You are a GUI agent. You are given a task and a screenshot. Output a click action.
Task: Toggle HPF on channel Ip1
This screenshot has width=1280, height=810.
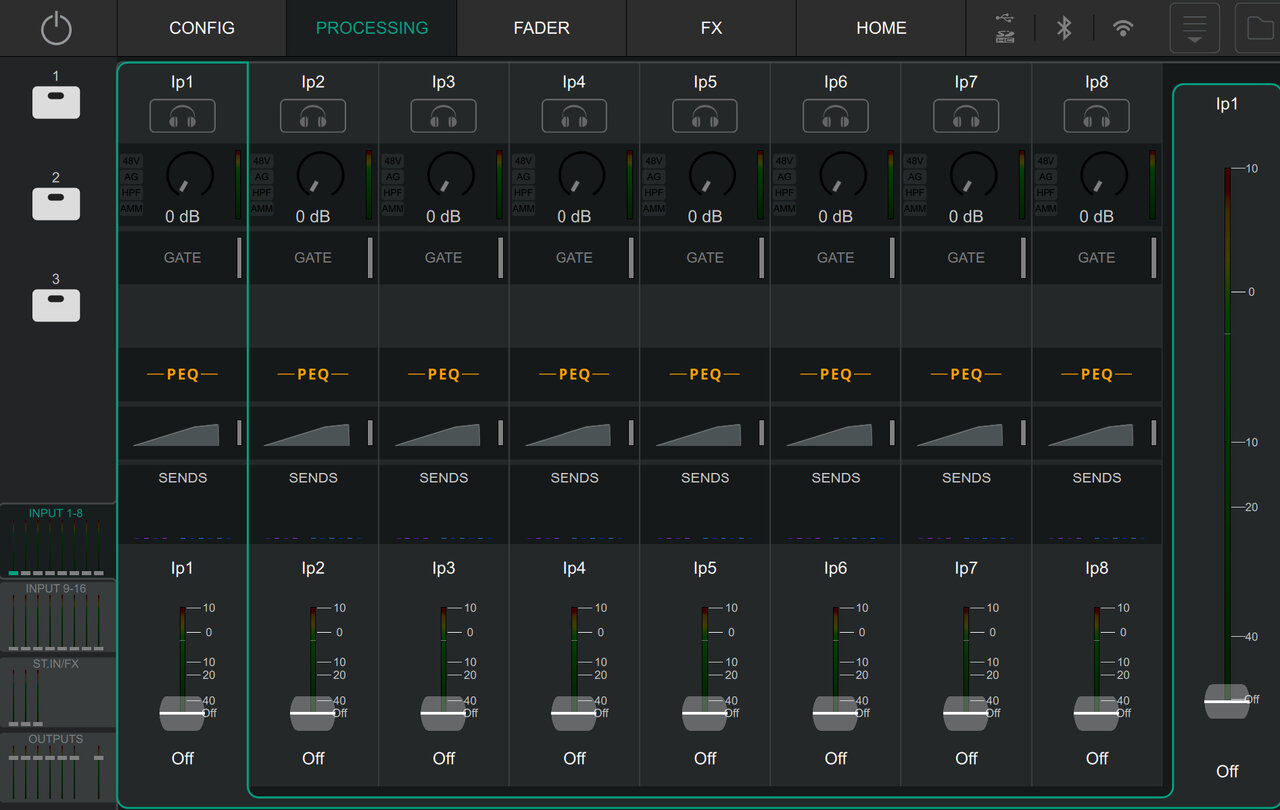pyautogui.click(x=131, y=193)
